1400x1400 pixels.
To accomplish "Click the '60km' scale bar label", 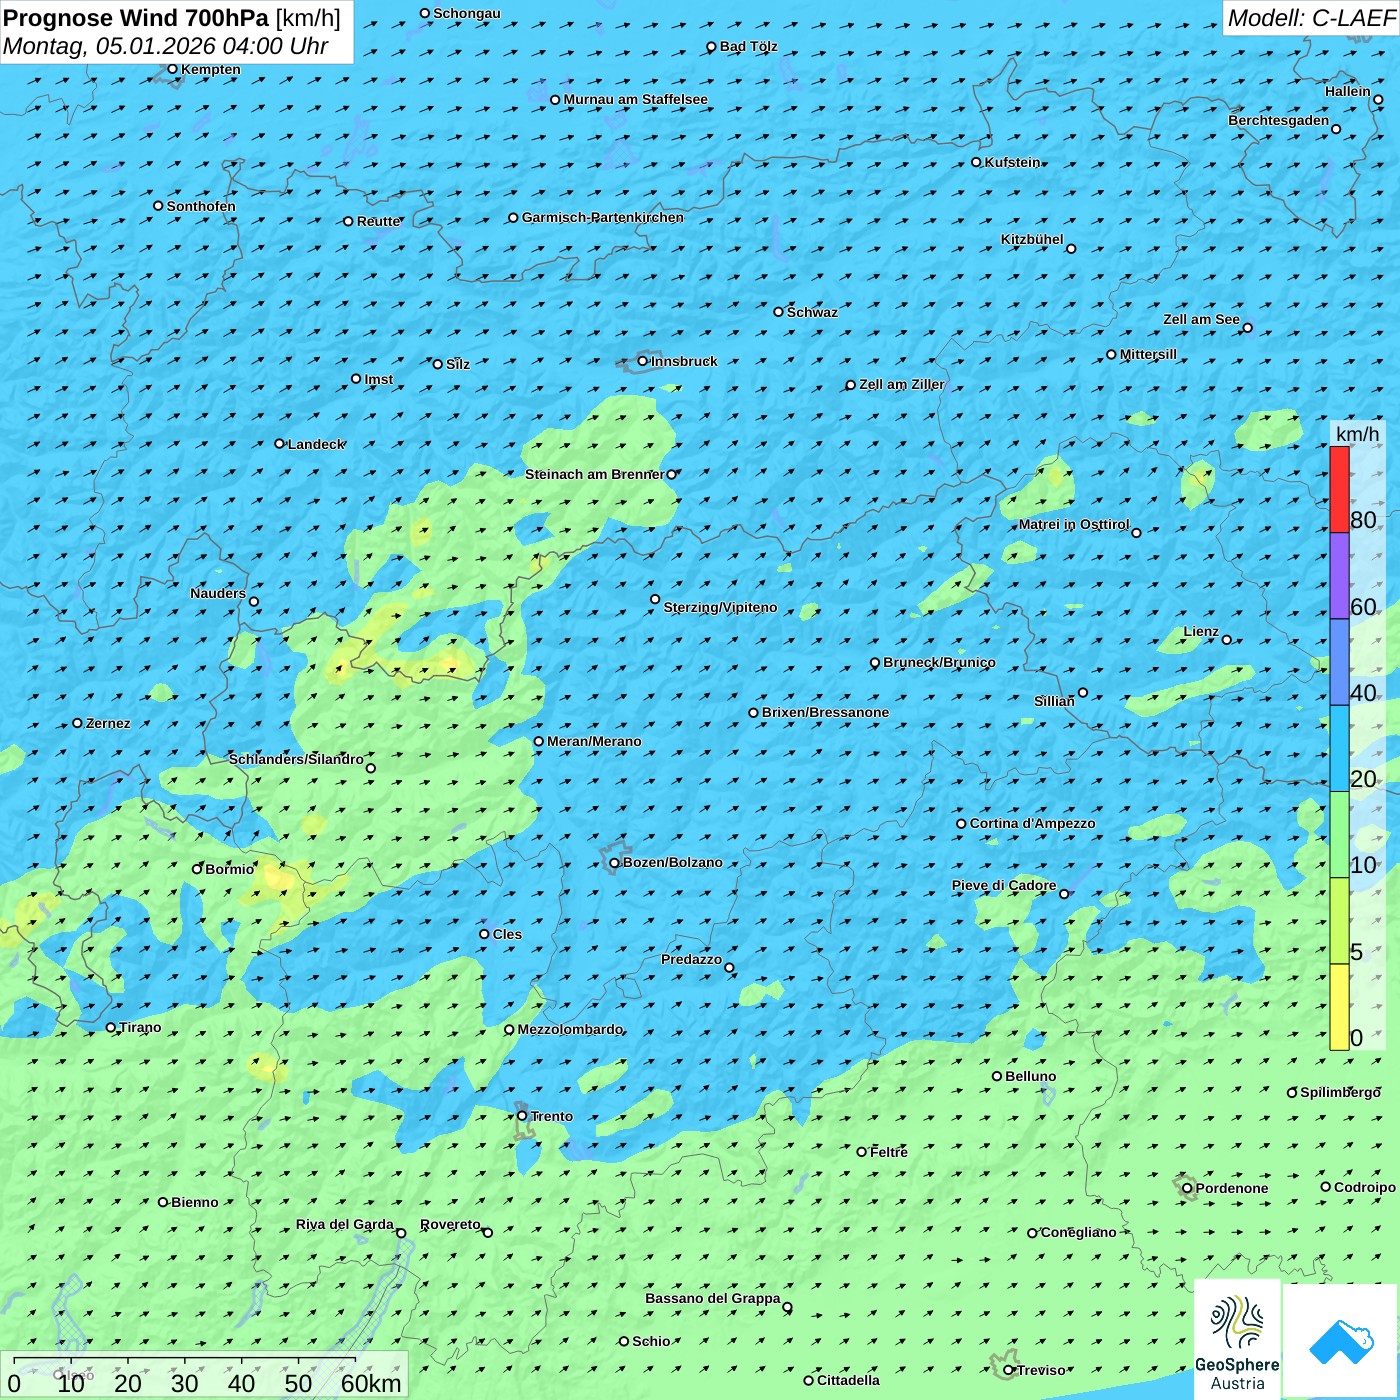I will coord(371,1383).
